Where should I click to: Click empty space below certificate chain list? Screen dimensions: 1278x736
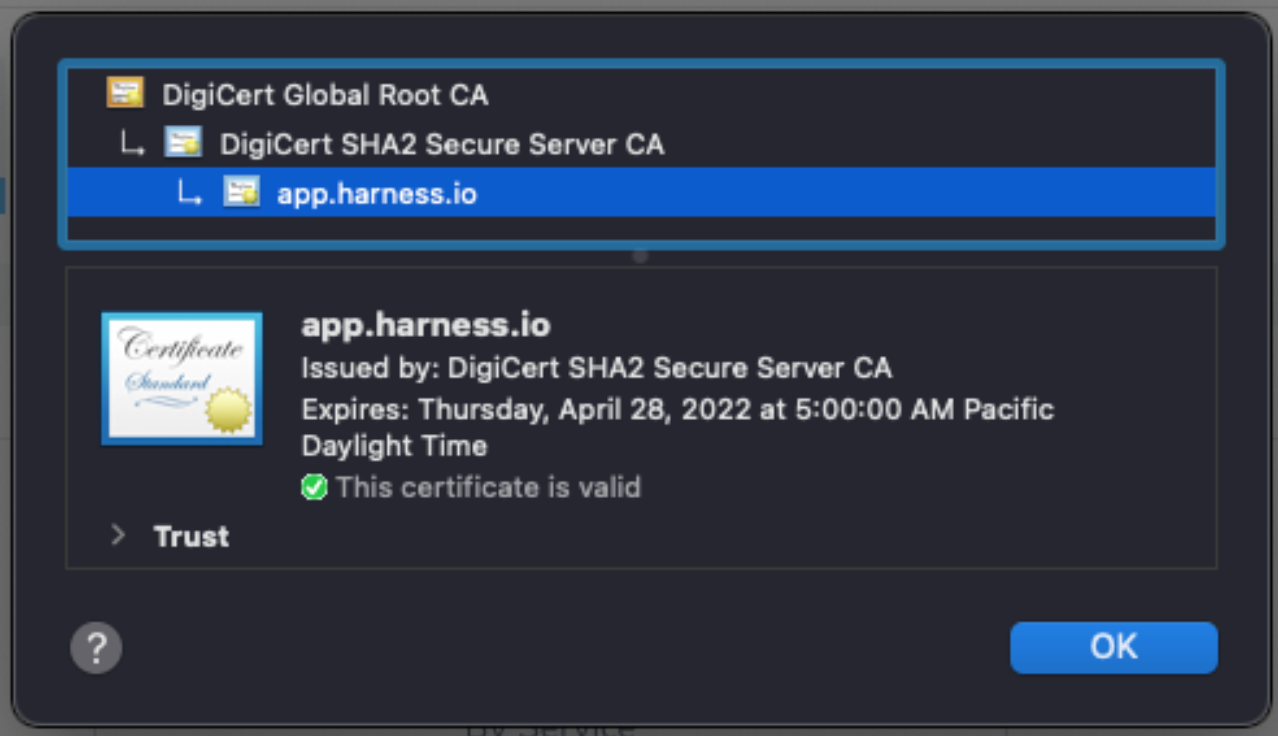click(x=640, y=230)
